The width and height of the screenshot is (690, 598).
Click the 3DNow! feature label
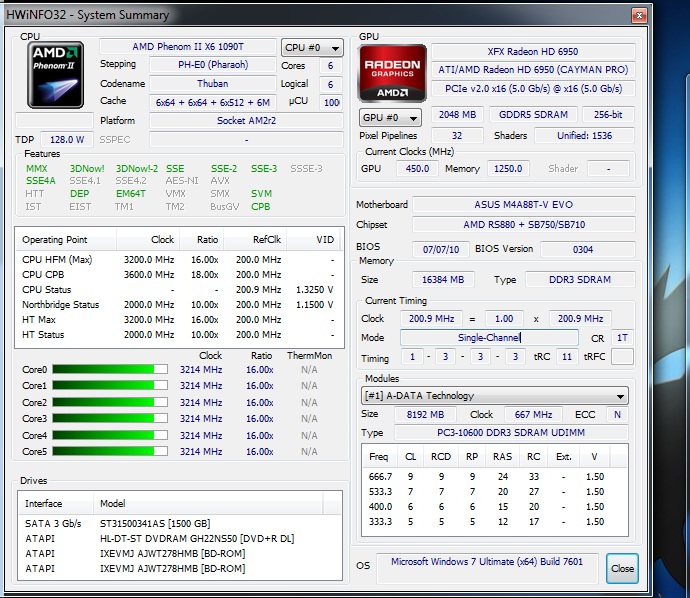tap(87, 169)
